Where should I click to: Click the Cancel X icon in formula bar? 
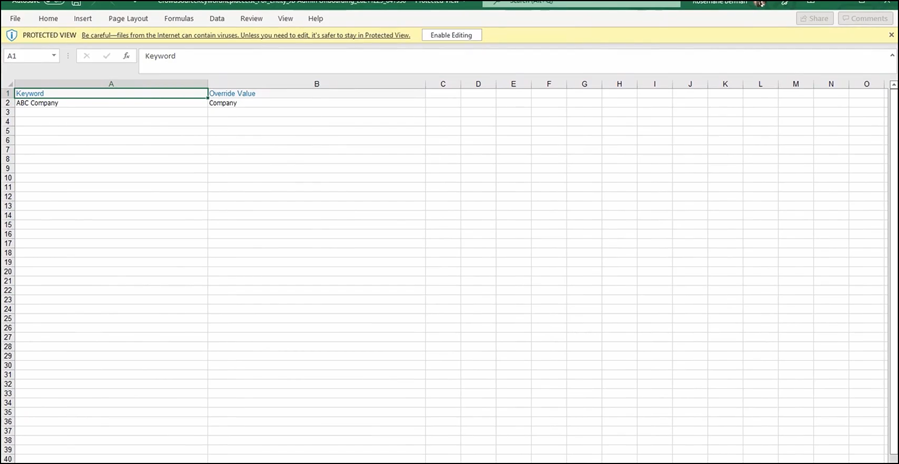tap(87, 56)
